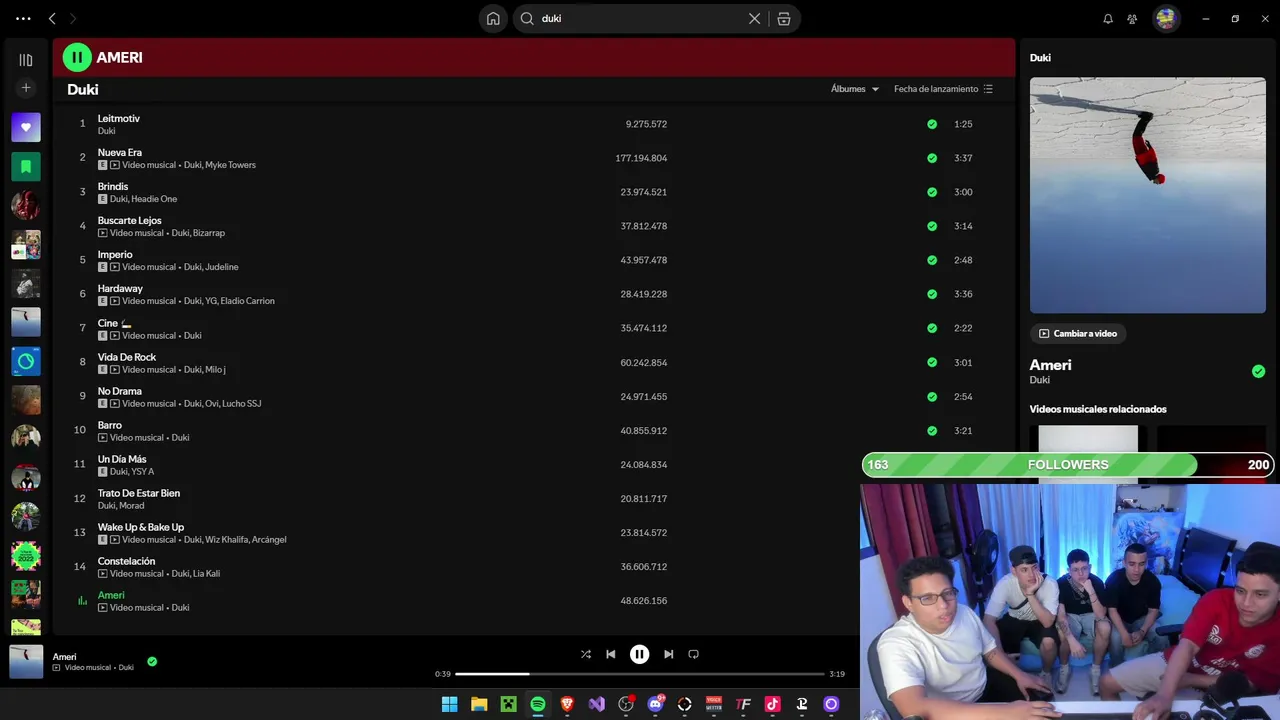The image size is (1280, 720).
Task: Toggle the saved checkmark for Brindis
Action: [932, 192]
